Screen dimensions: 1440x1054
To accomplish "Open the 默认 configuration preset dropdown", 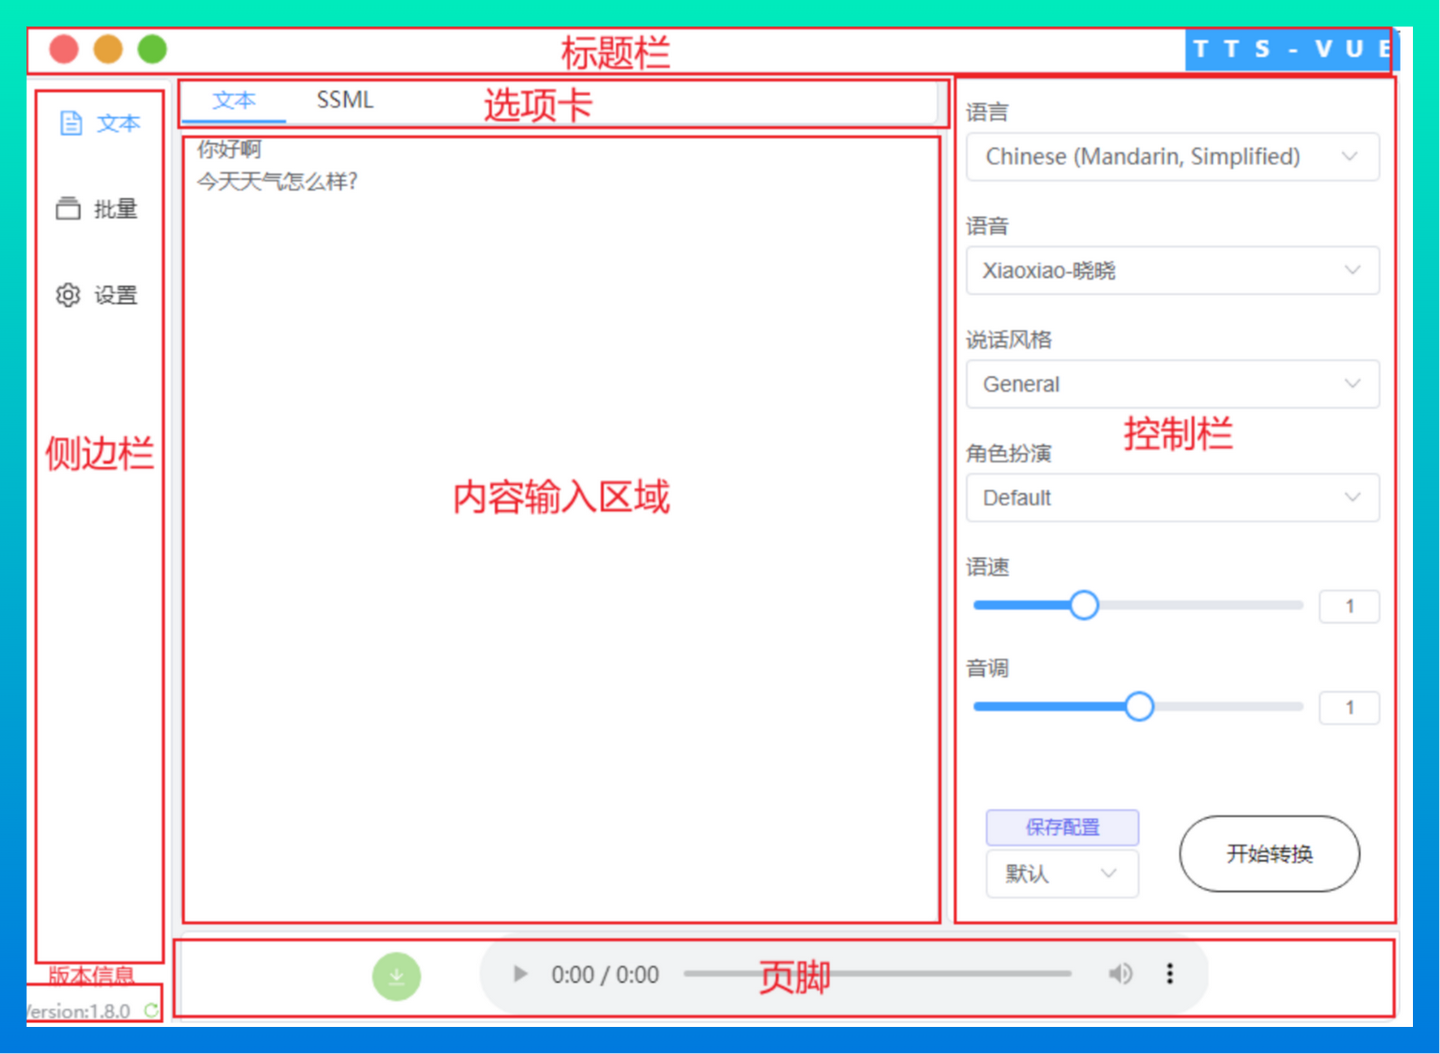I will (x=1061, y=873).
